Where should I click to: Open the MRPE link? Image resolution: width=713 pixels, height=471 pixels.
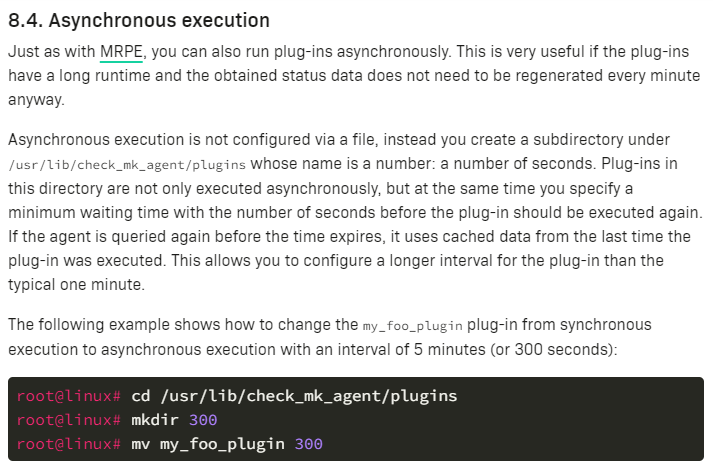(121, 52)
